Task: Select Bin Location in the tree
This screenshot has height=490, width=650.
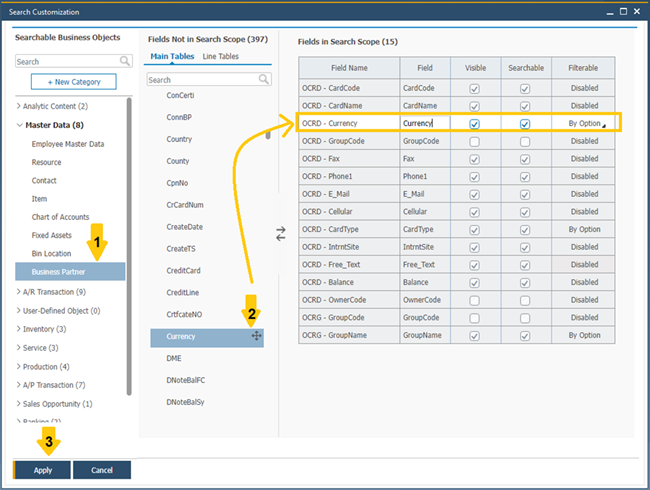Action: click(51, 253)
